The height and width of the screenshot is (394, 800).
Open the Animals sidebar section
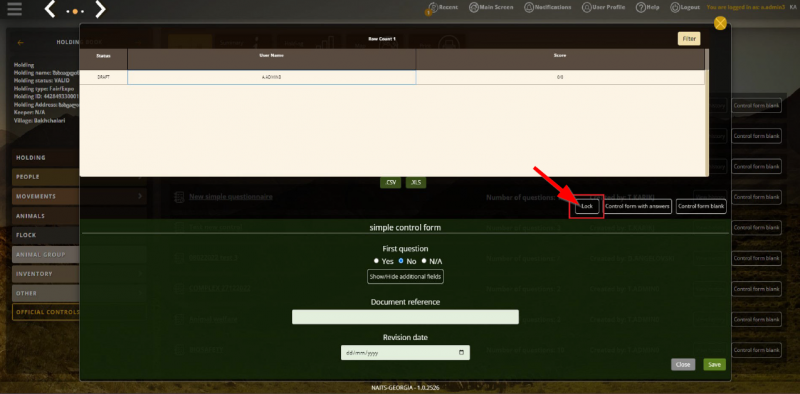[x=46, y=216]
